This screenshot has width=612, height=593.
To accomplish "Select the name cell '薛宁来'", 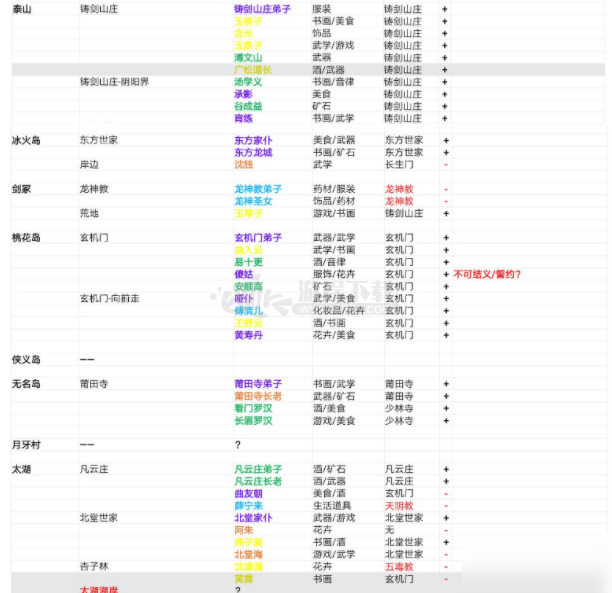I will (248, 506).
